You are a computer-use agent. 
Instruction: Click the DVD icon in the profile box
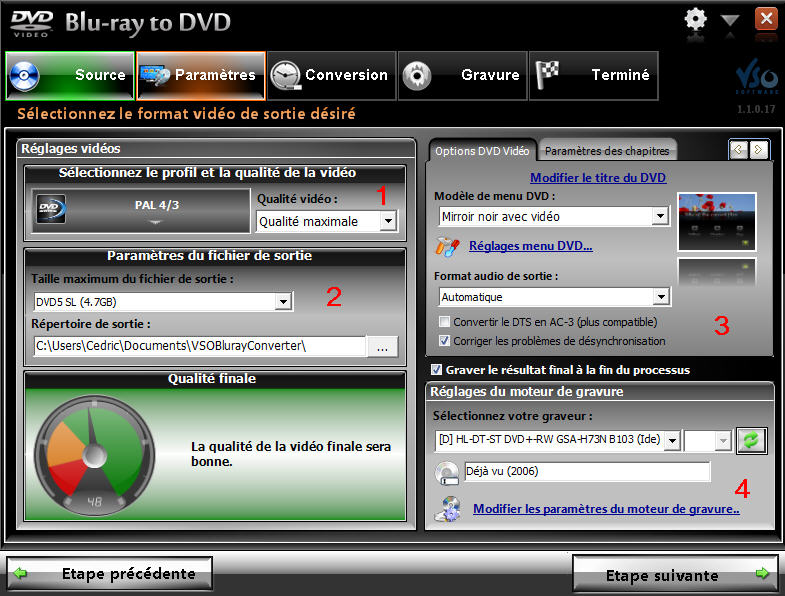(x=51, y=209)
